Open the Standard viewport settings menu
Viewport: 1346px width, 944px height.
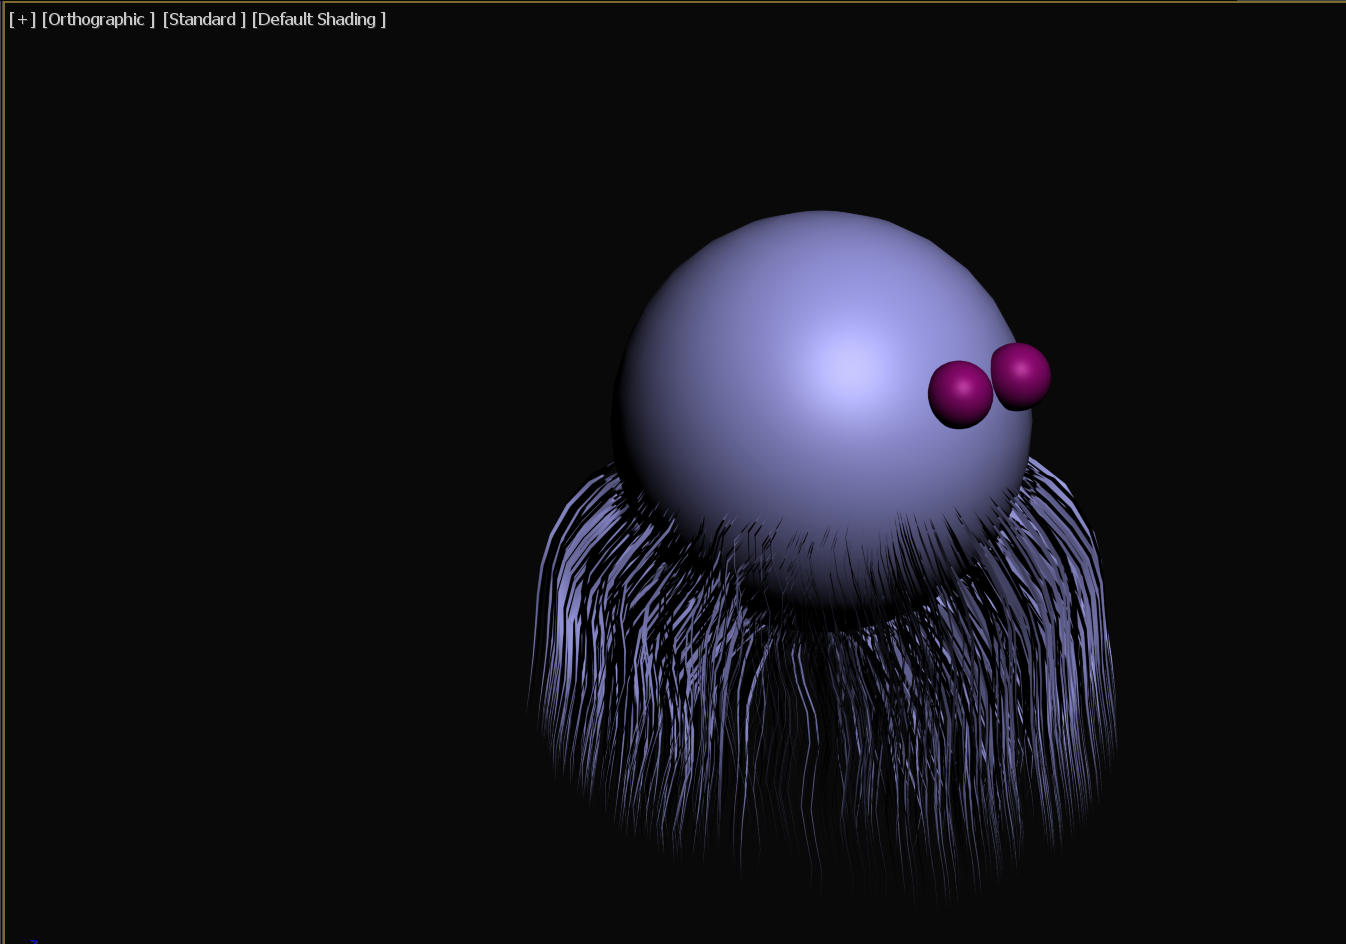click(x=204, y=20)
